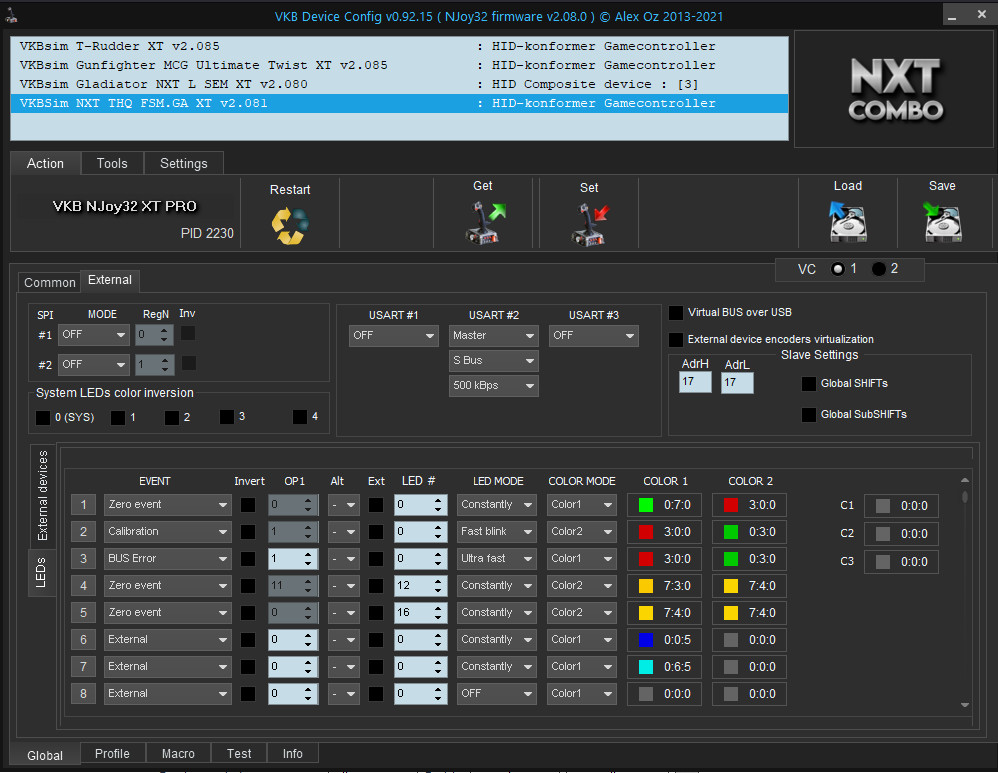Viewport: 998px width, 773px height.
Task: Click LED # field in row 4
Action: pyautogui.click(x=420, y=586)
